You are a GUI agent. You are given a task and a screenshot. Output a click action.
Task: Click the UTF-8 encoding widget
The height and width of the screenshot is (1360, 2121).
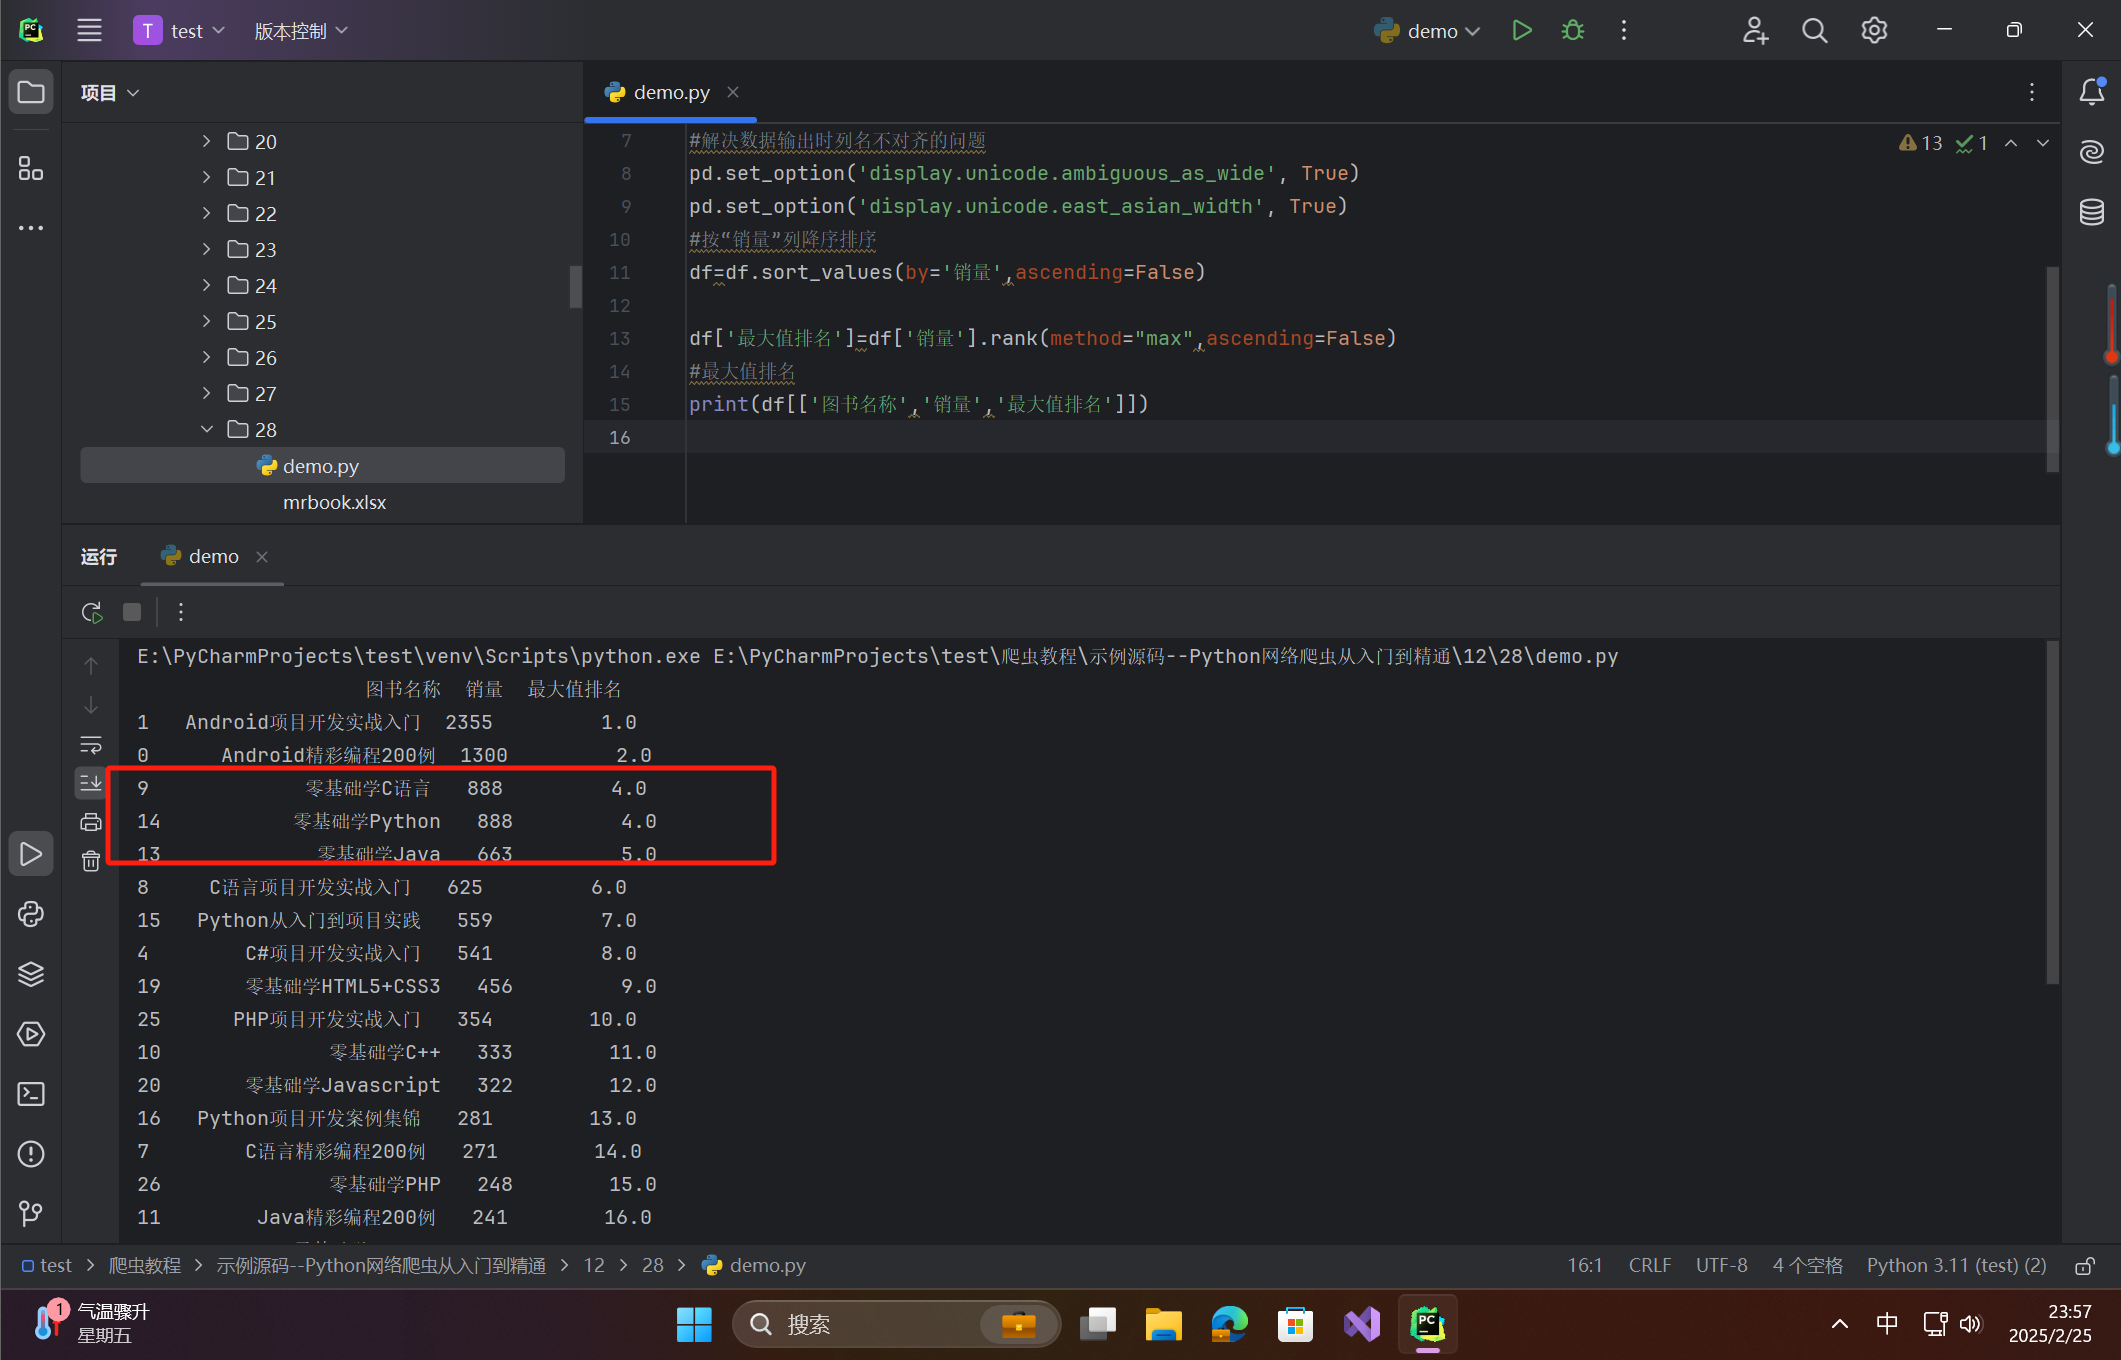[x=1721, y=1265]
